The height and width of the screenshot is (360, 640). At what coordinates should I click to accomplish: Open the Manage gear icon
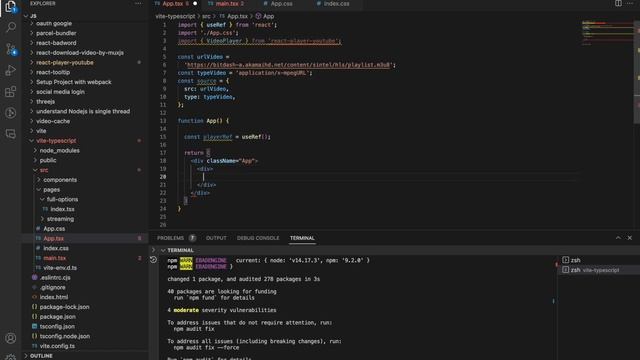11,357
